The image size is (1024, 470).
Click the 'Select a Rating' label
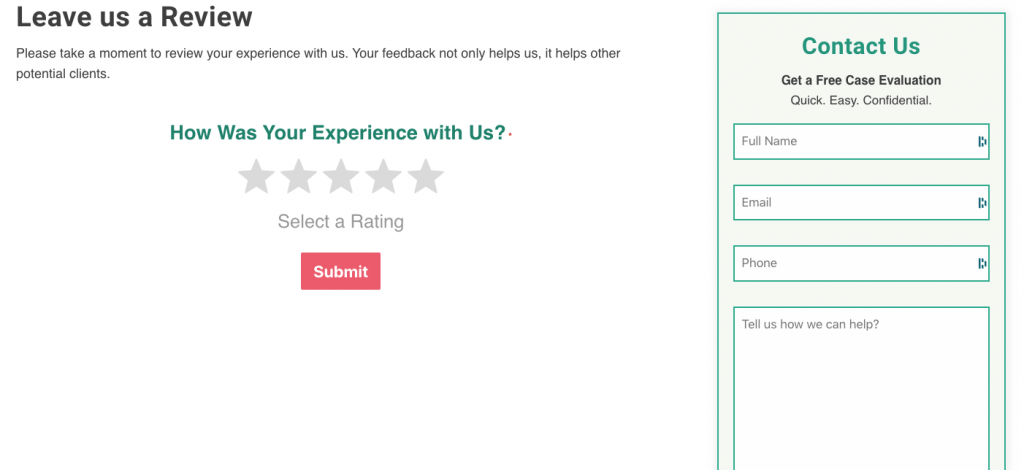341,222
